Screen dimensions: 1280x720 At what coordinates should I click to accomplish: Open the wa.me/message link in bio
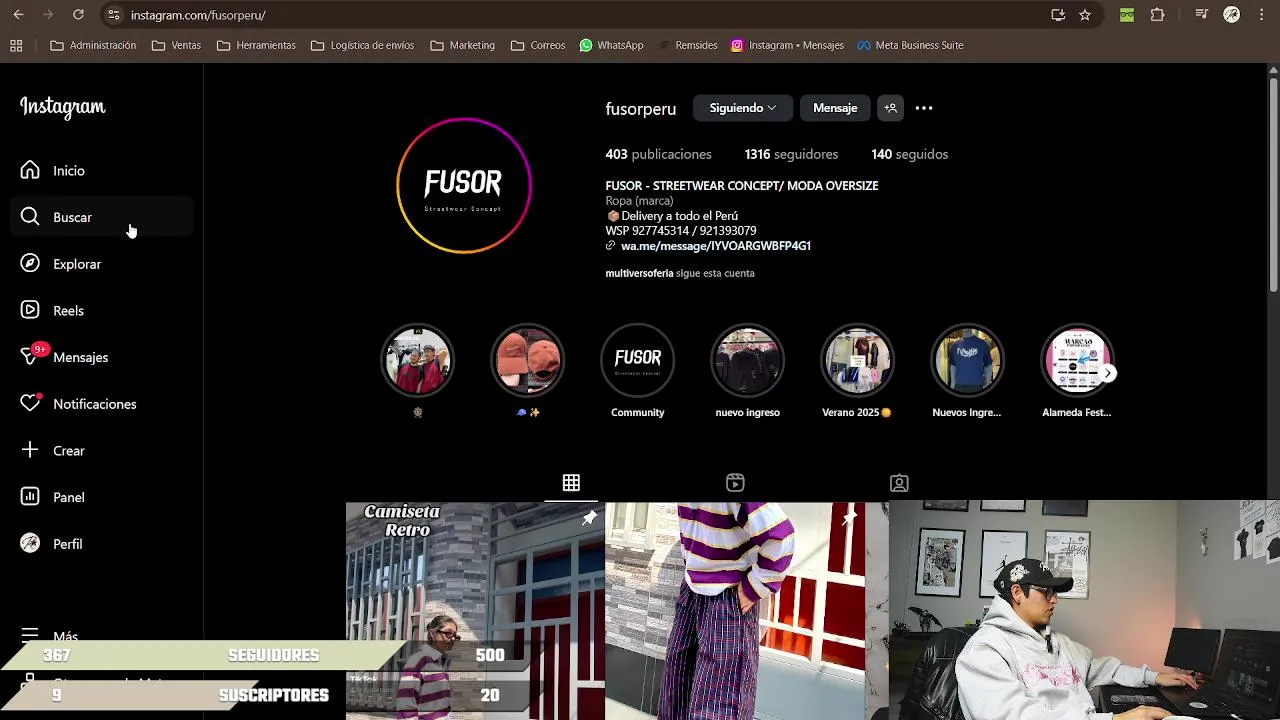coord(715,246)
